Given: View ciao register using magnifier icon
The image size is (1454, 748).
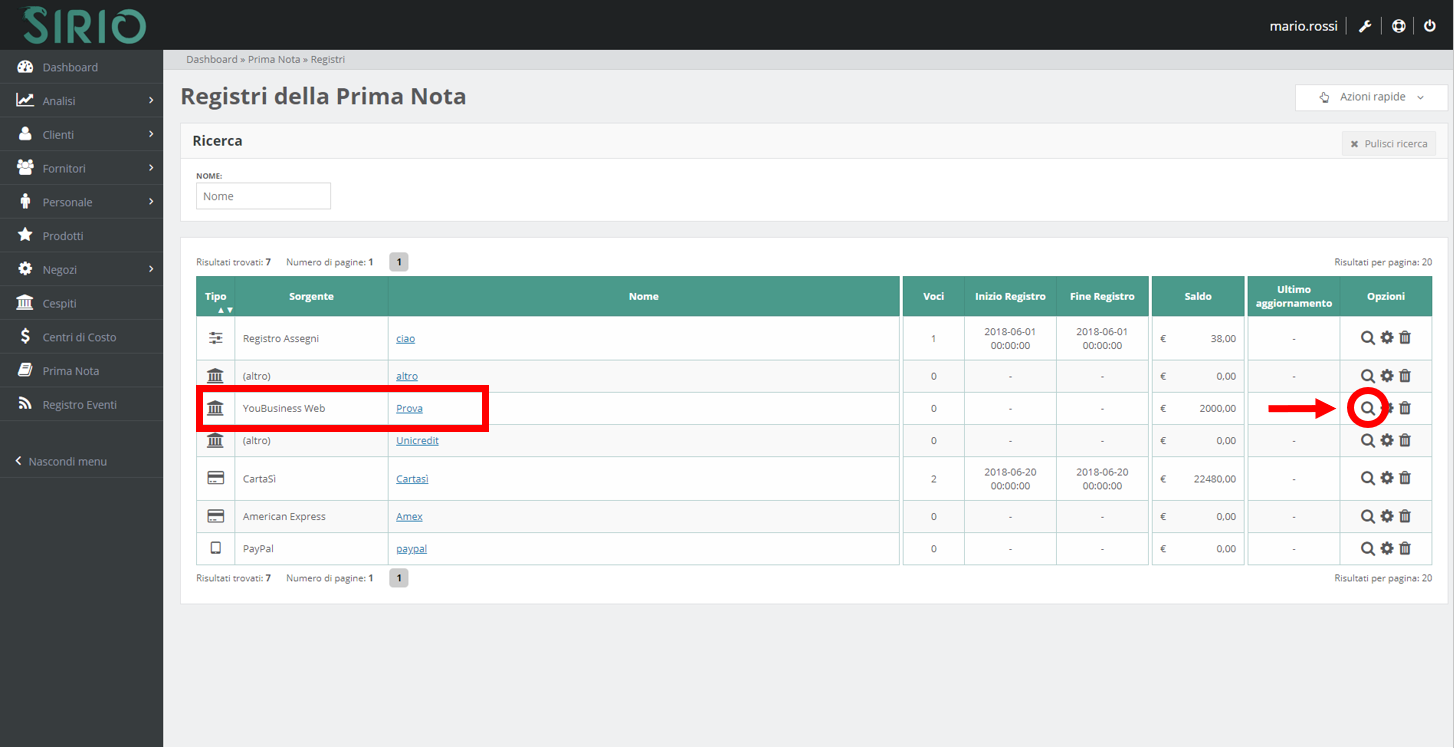Looking at the screenshot, I should coord(1367,338).
